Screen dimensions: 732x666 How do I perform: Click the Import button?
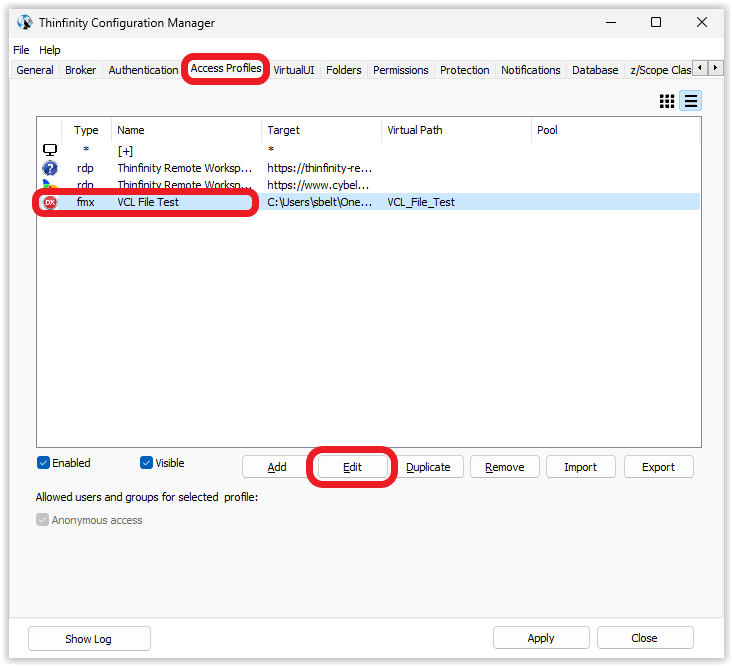580,467
